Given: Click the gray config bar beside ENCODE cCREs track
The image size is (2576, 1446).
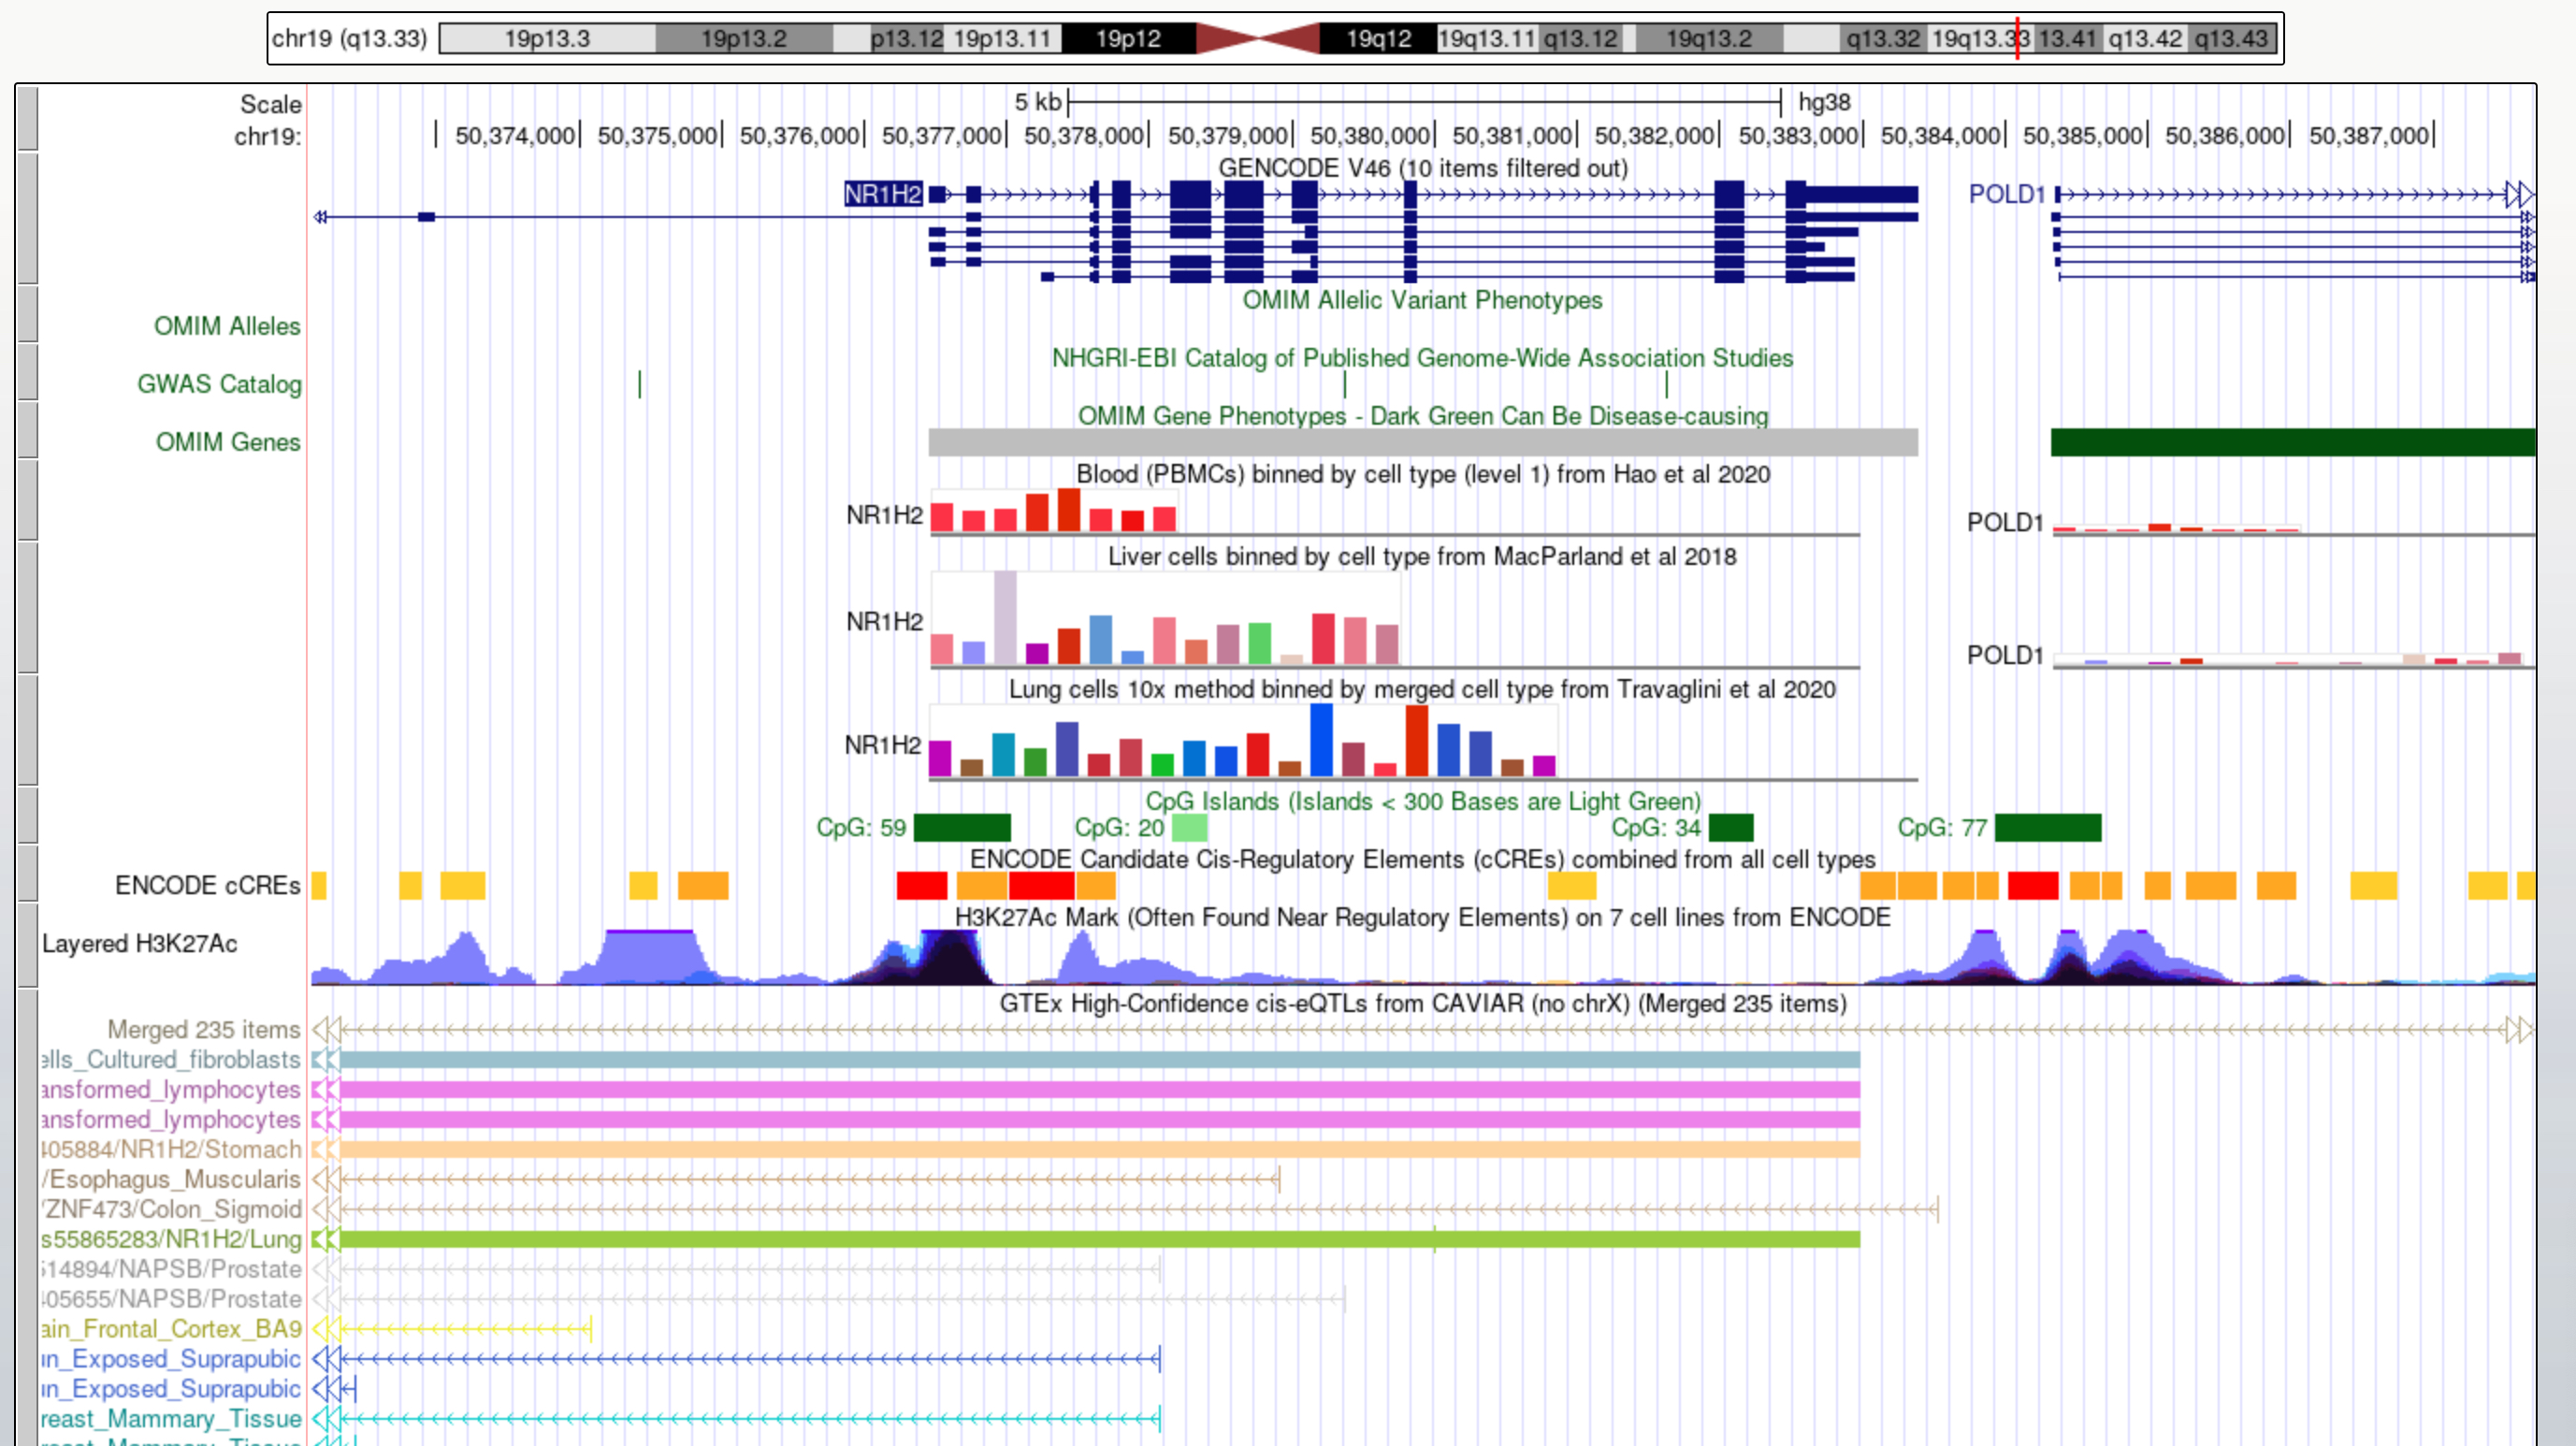Looking at the screenshot, I should (x=28, y=873).
